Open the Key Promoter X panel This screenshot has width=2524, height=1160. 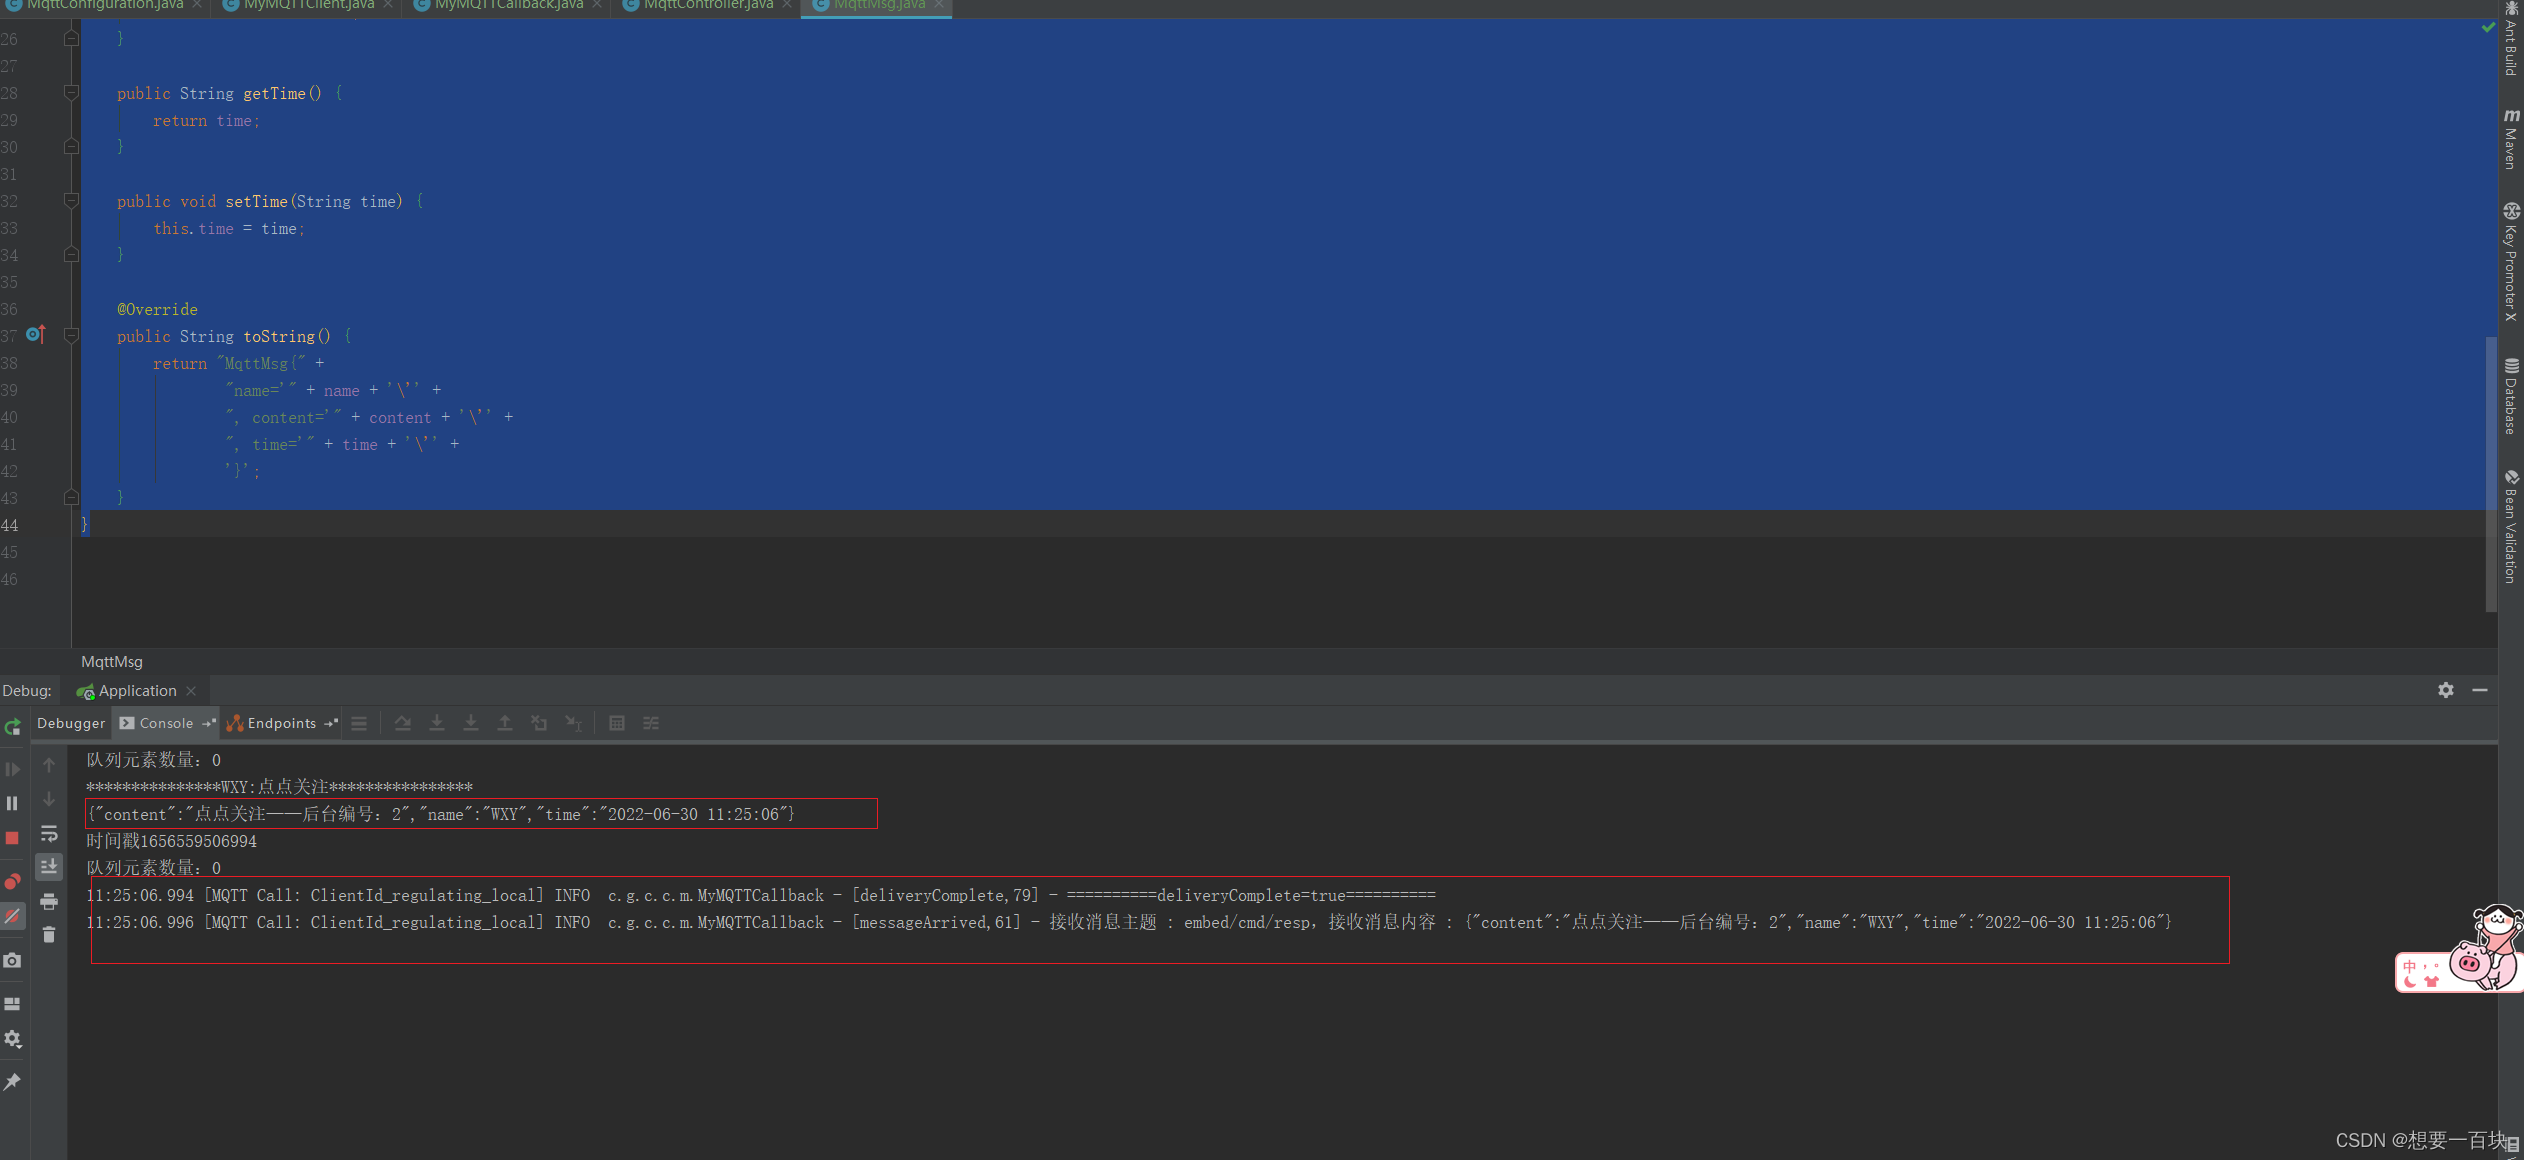pyautogui.click(x=2511, y=262)
